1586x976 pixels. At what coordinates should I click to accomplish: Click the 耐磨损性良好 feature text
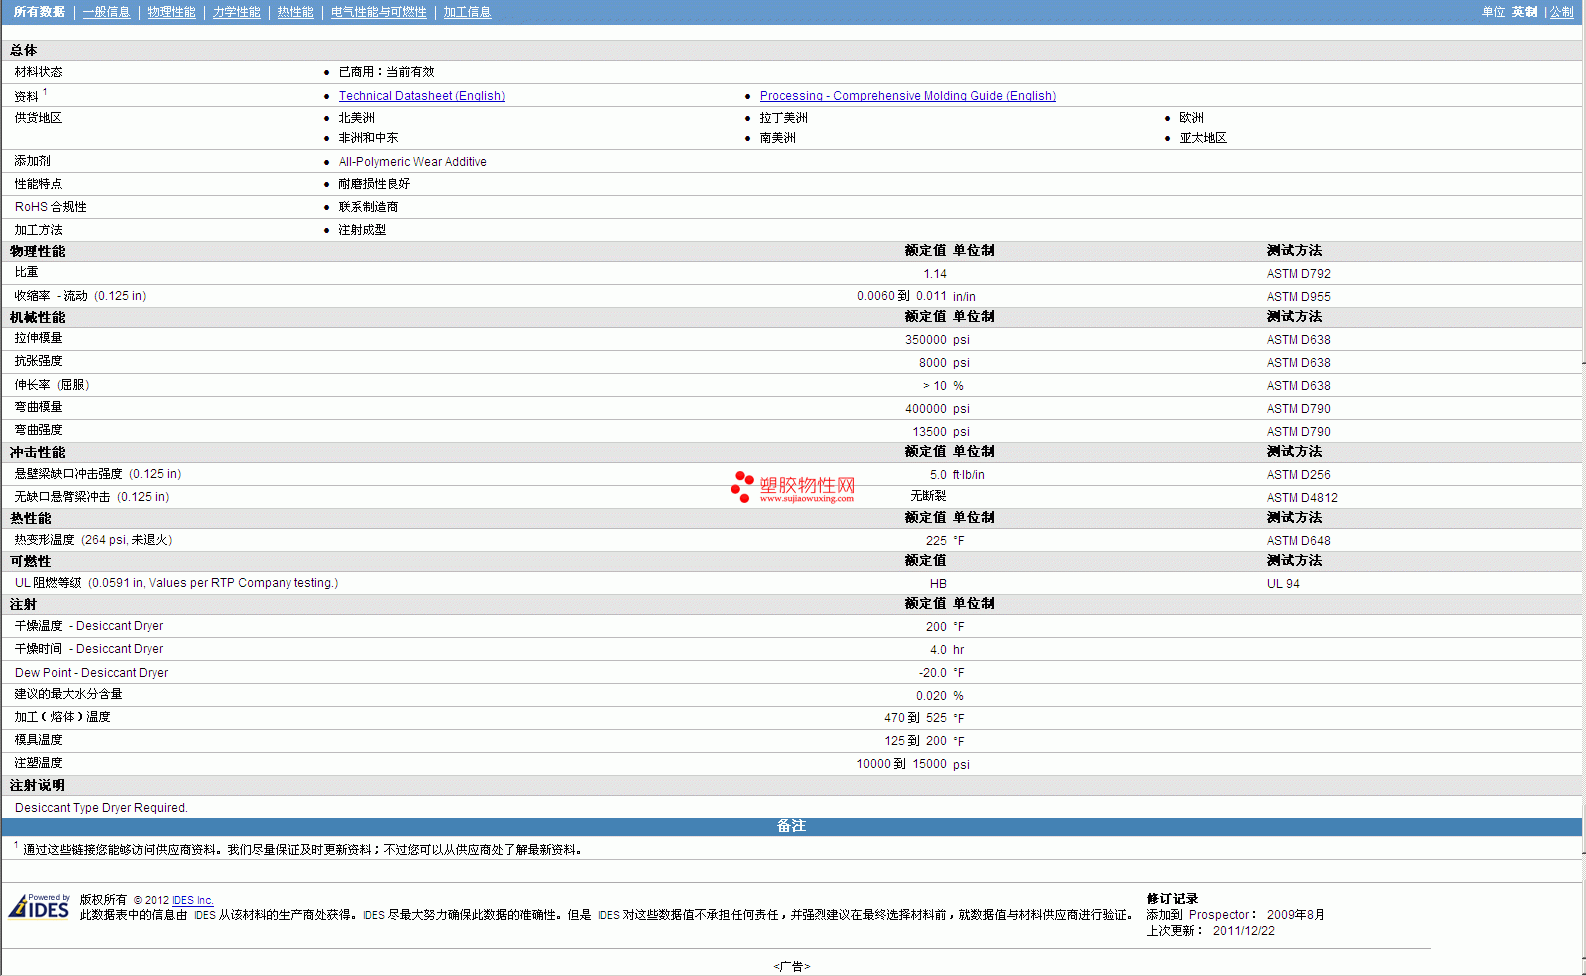click(374, 184)
